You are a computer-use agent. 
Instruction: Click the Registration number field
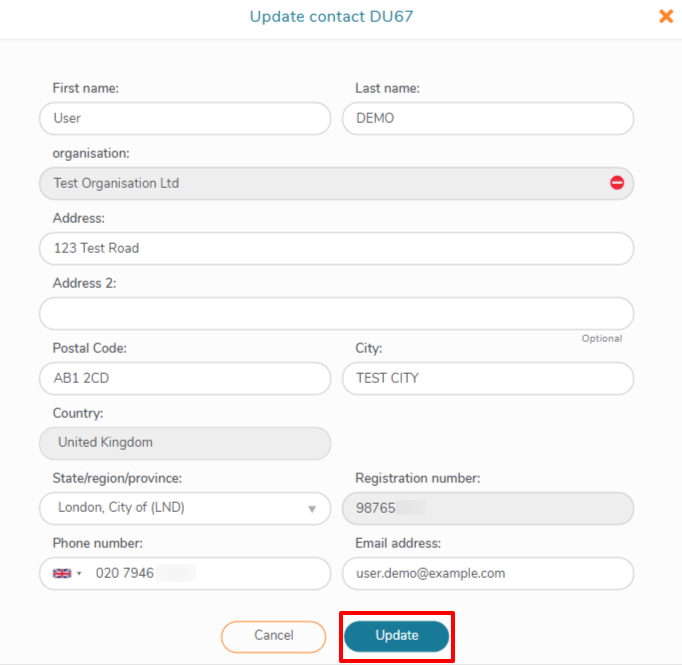point(488,508)
